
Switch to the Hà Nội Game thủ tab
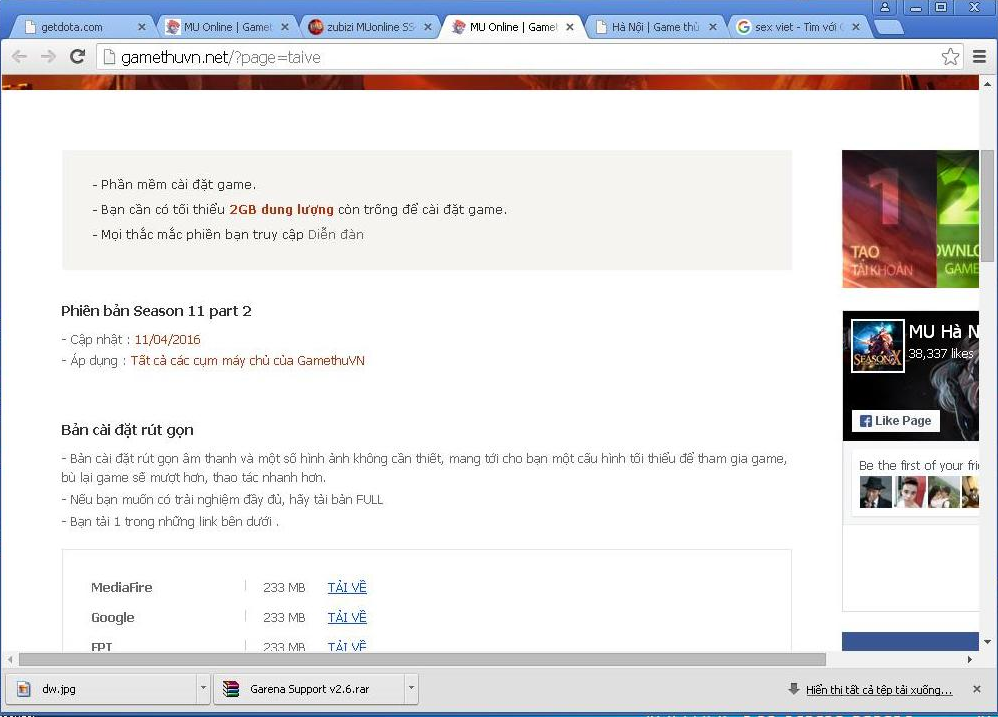[x=654, y=27]
